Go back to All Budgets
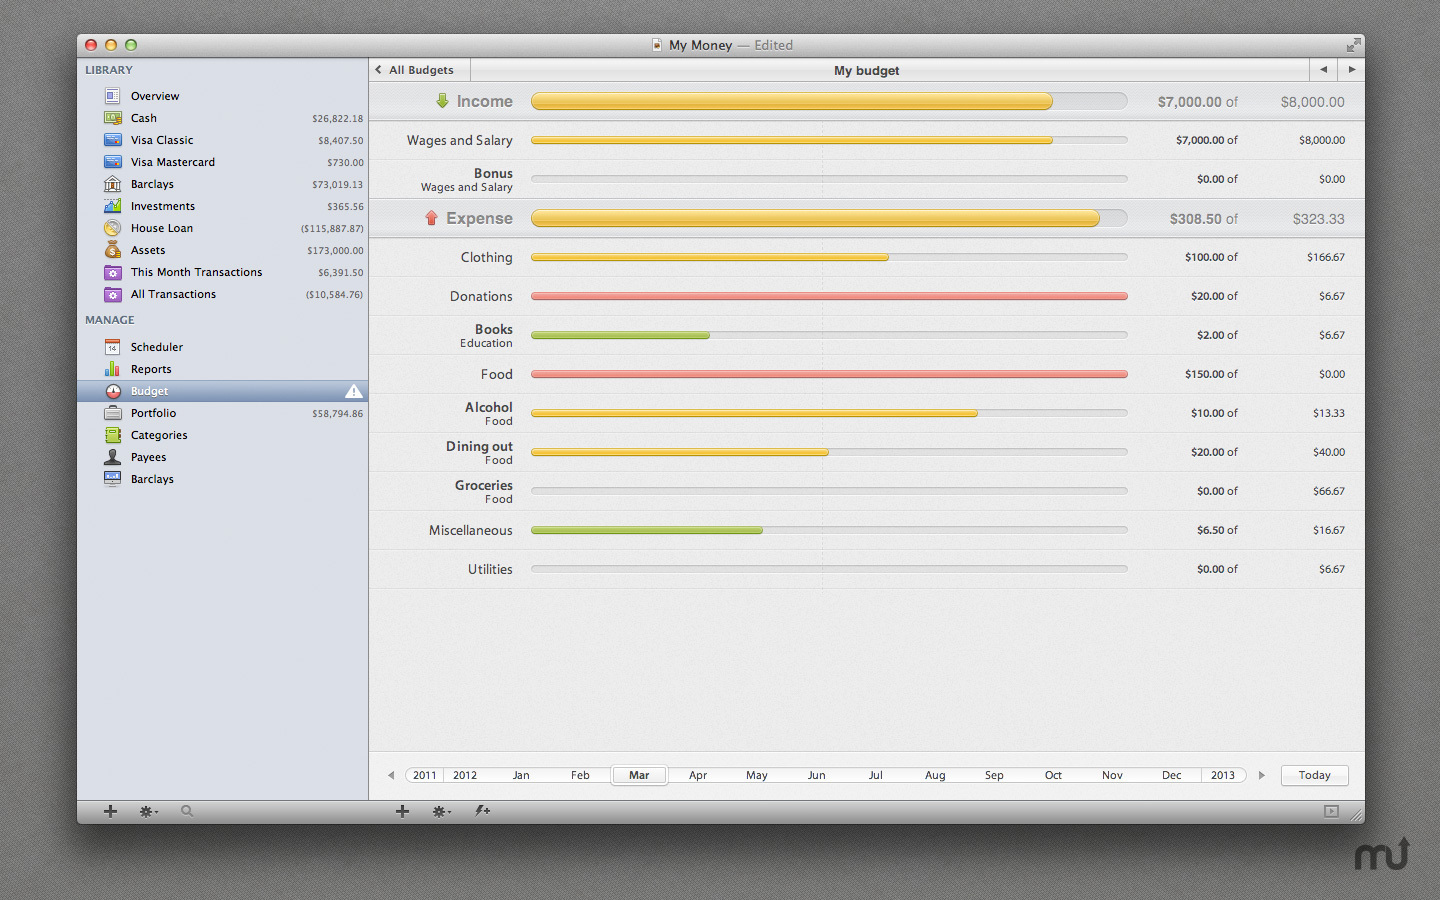 coord(415,70)
